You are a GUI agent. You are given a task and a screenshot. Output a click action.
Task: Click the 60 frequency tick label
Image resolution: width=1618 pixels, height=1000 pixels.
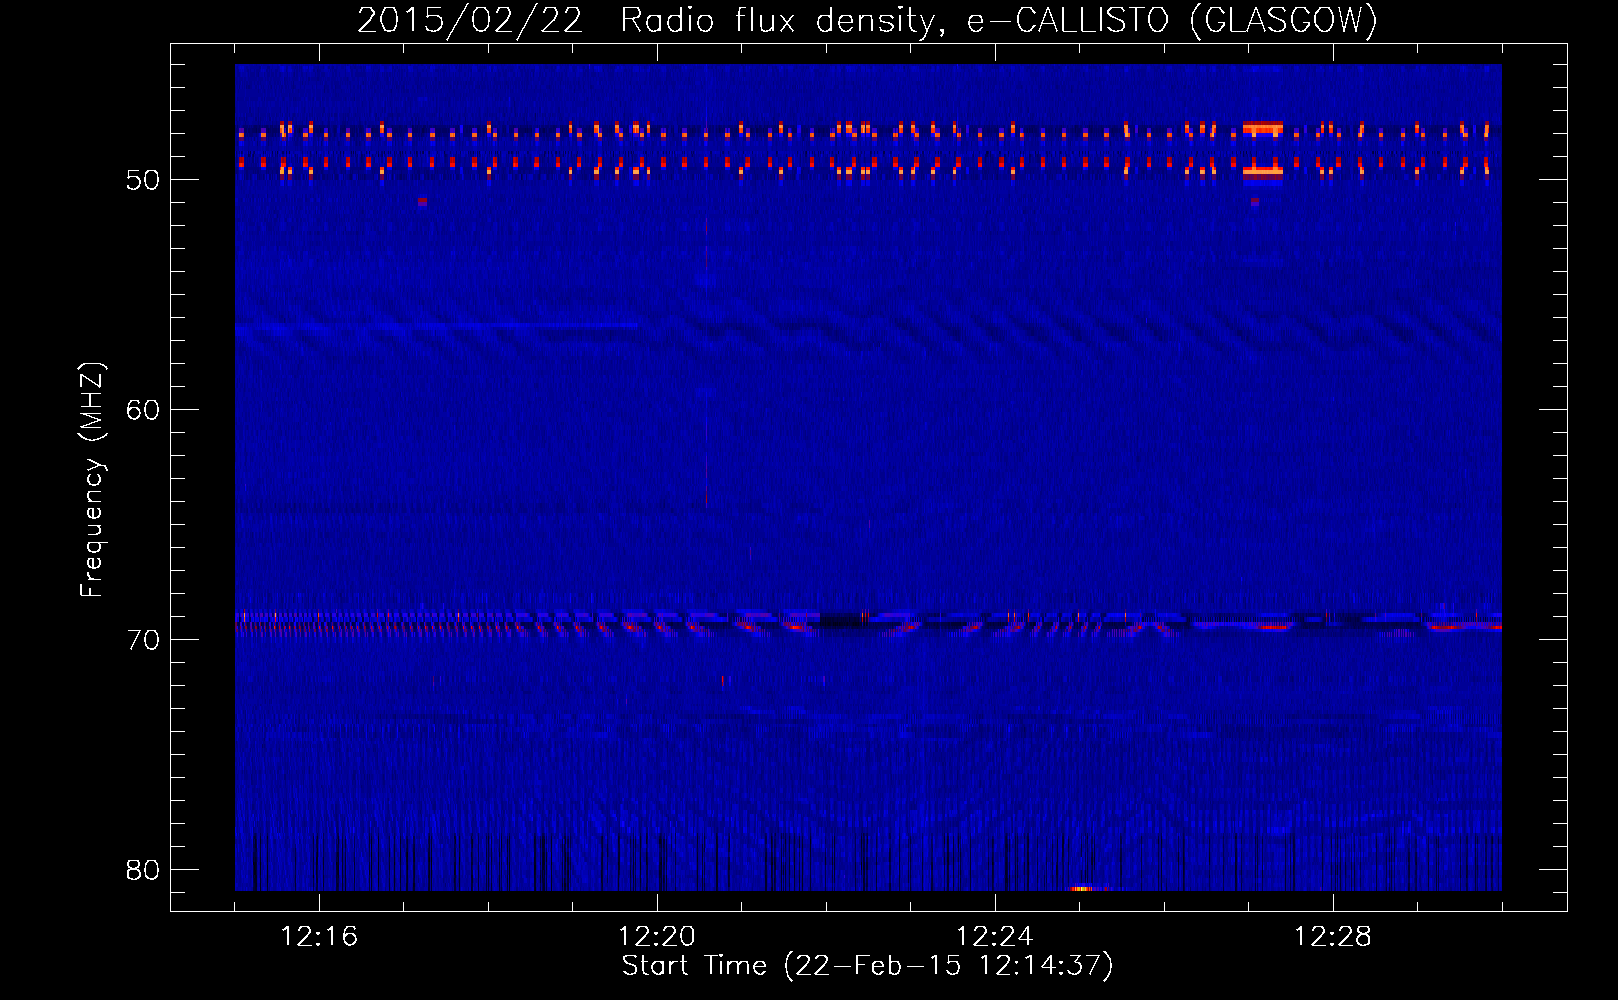pos(143,410)
